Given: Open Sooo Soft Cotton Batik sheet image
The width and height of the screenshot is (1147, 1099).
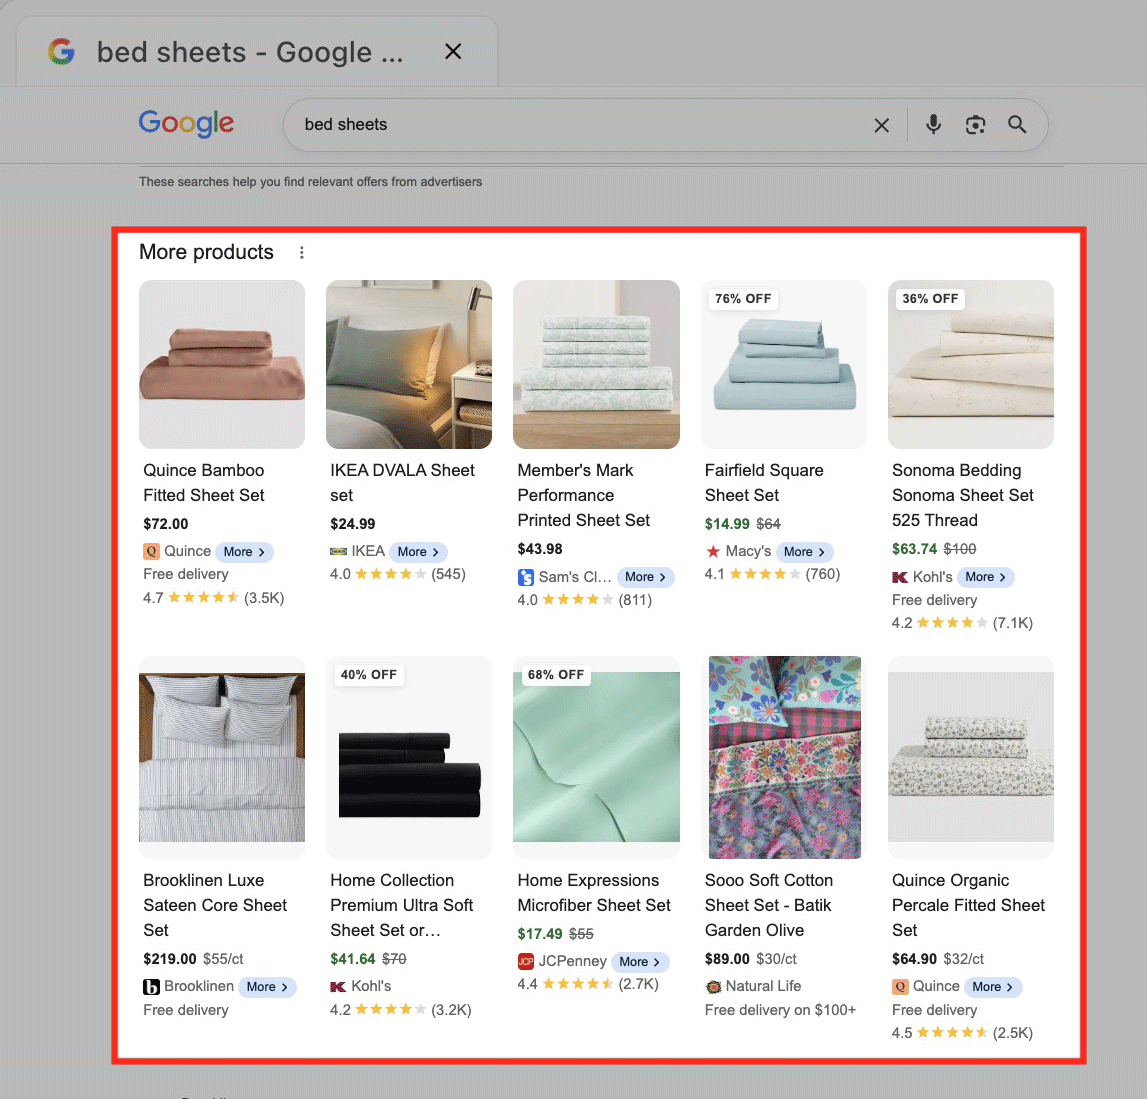Looking at the screenshot, I should click(783, 757).
